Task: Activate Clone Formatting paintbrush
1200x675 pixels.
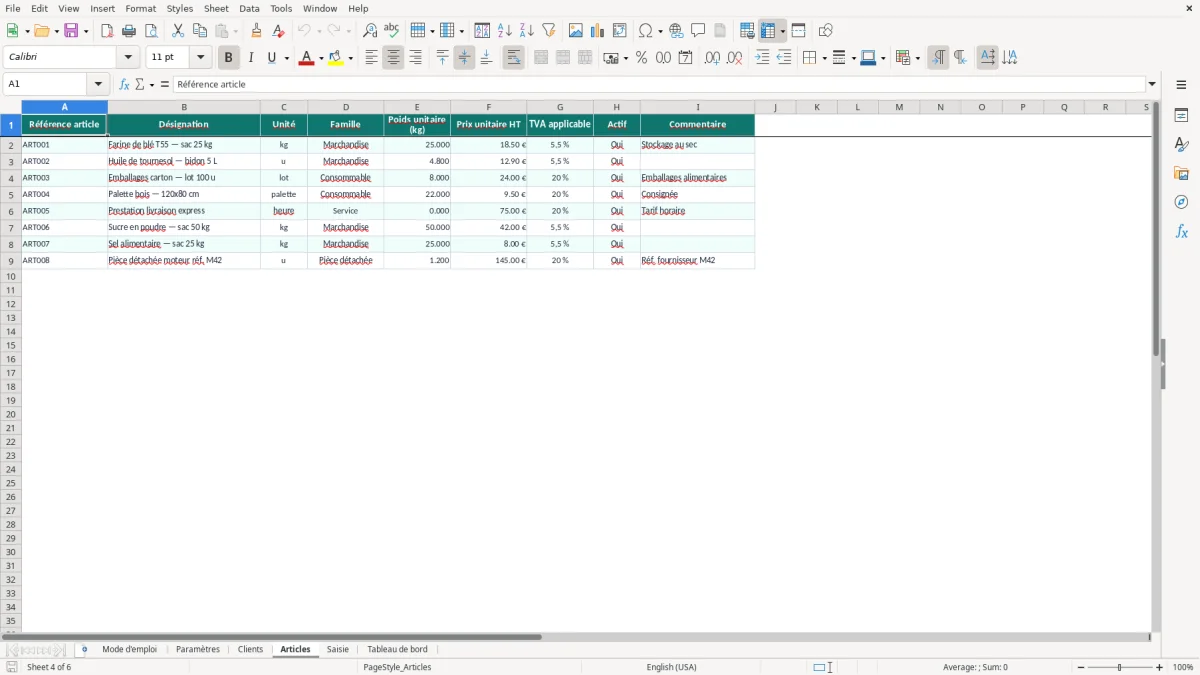Action: click(x=257, y=31)
